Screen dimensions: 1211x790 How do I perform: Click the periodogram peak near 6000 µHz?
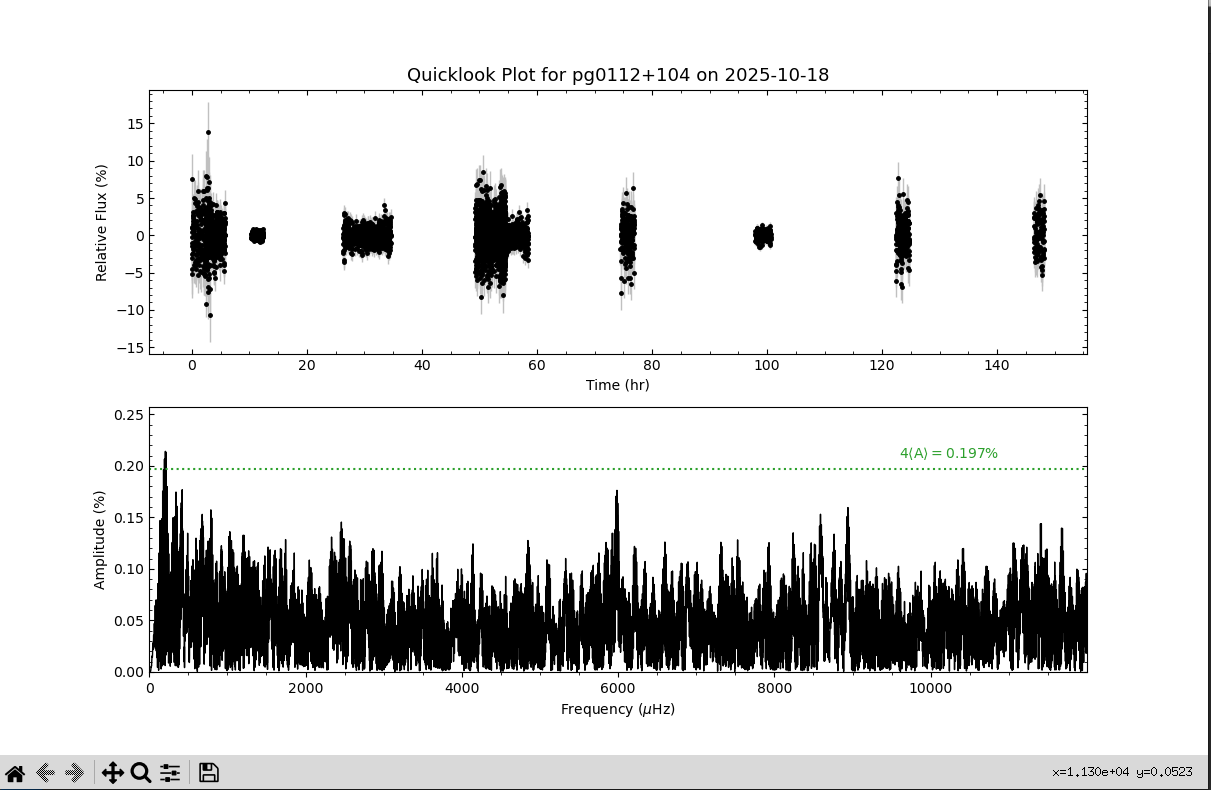point(617,493)
